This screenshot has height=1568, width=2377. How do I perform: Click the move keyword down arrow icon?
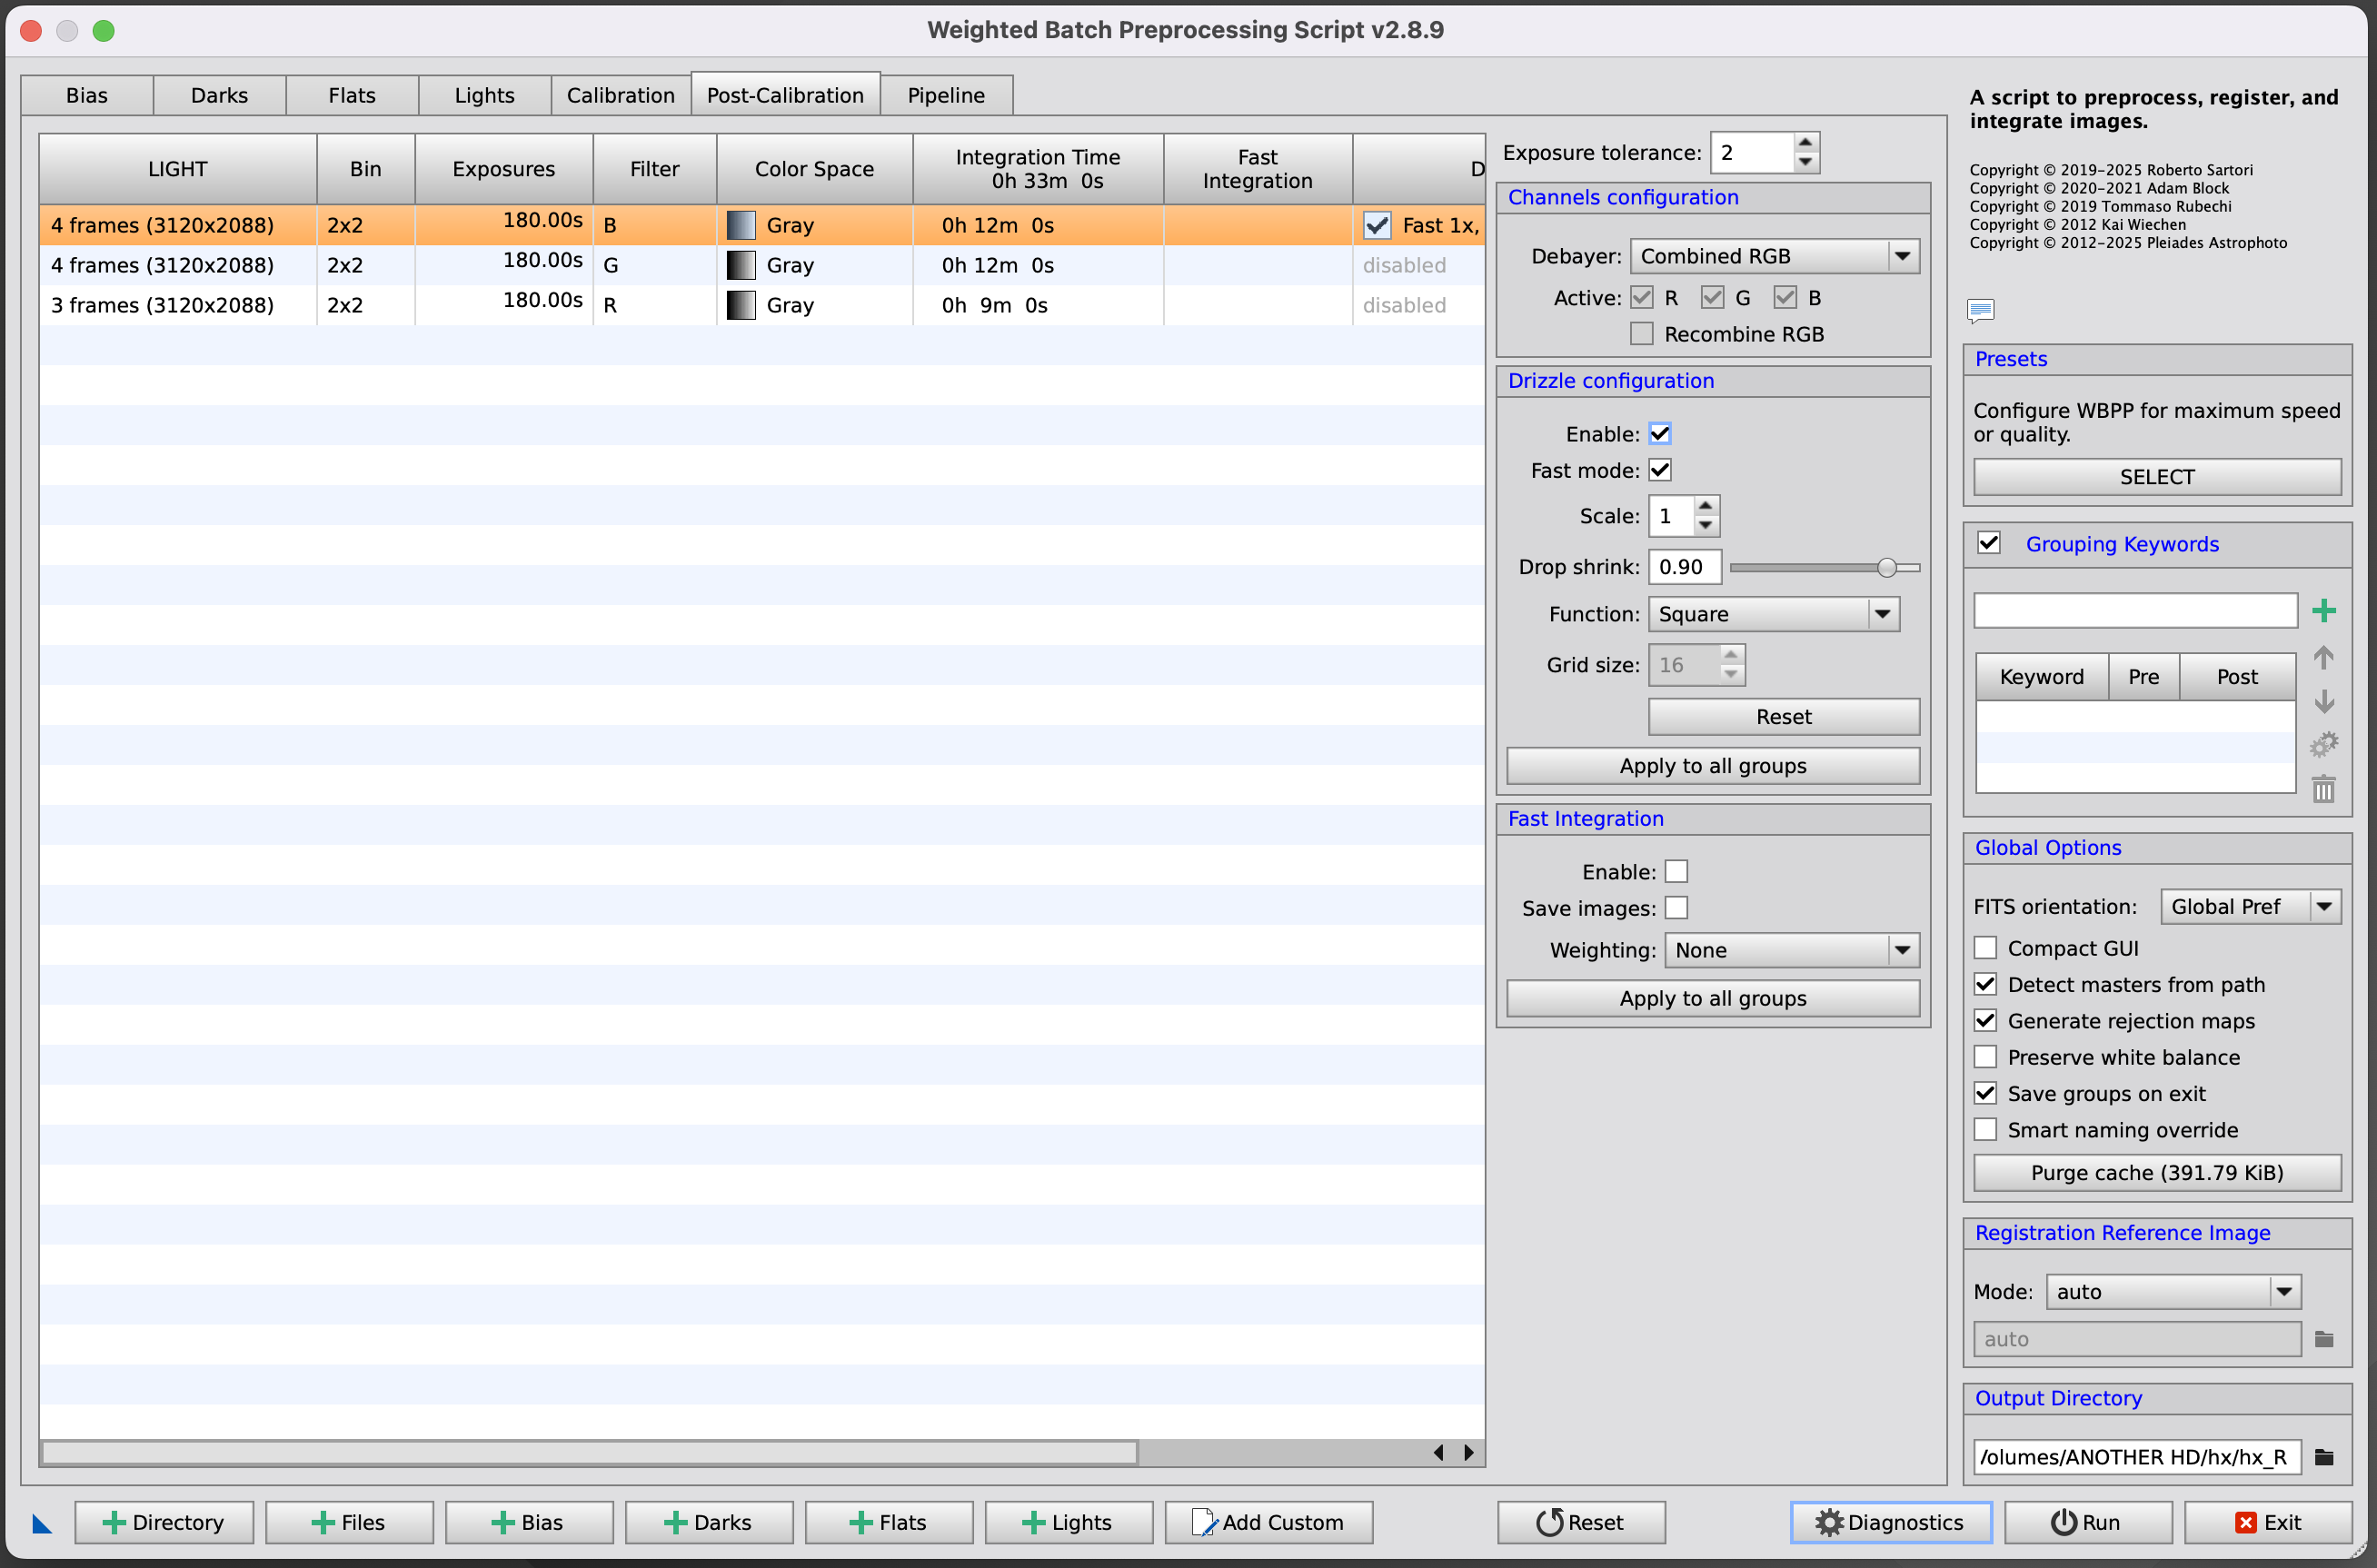[2323, 701]
